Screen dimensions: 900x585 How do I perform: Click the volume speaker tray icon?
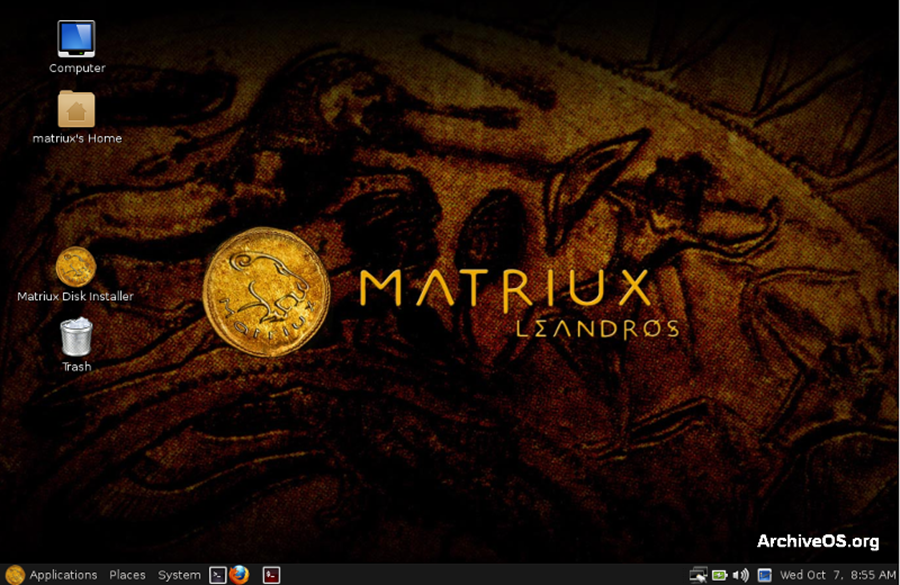point(741,575)
